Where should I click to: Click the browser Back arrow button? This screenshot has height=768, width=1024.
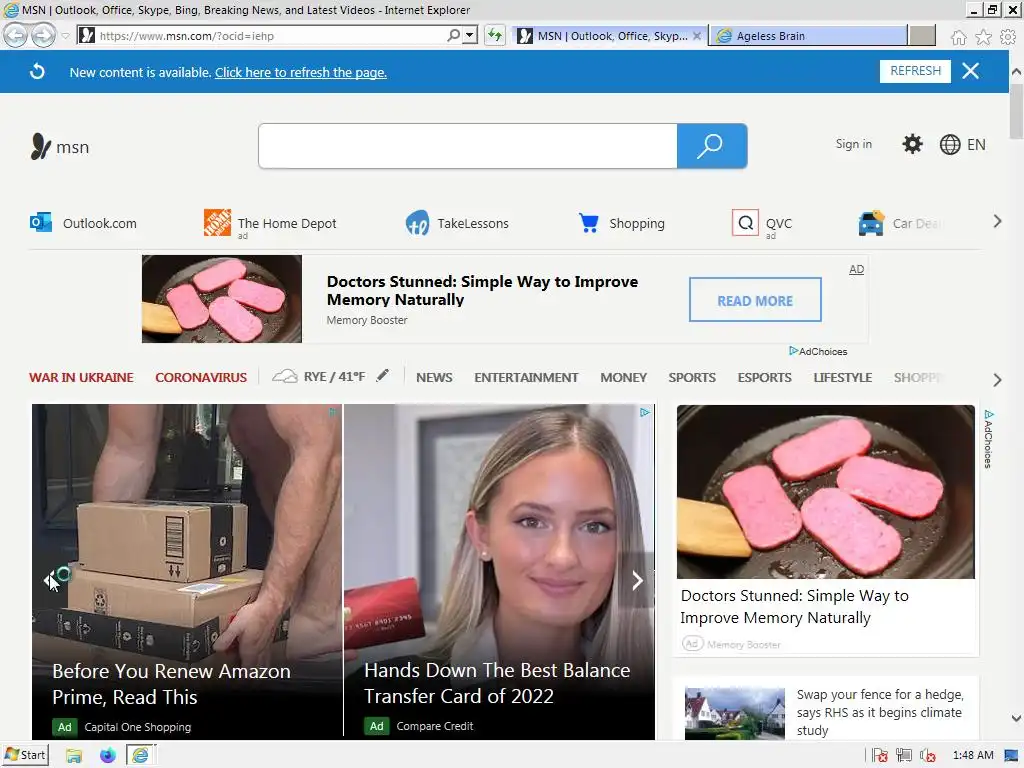click(16, 35)
